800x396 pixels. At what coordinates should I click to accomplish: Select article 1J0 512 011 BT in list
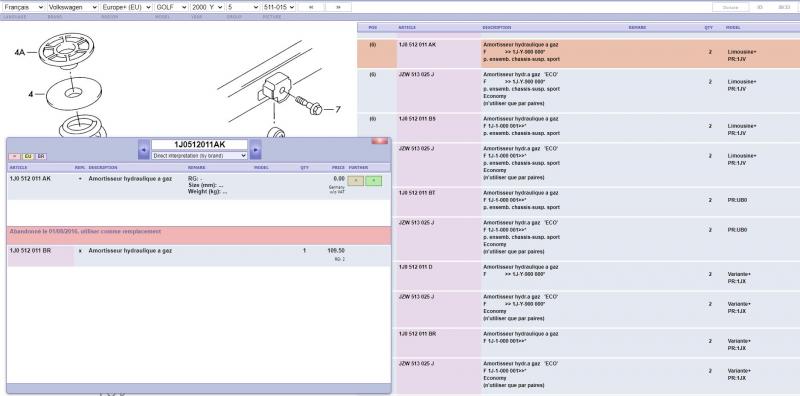coord(417,193)
